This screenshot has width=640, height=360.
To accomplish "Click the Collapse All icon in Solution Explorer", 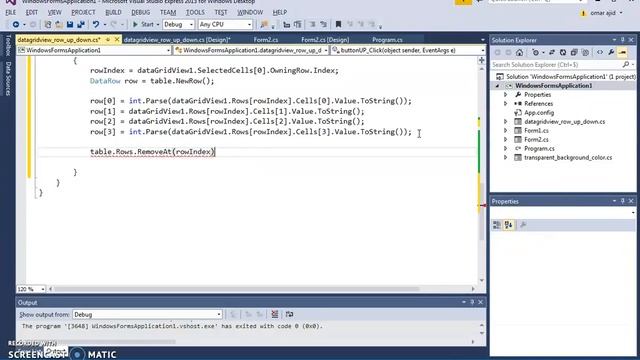I will 574,53.
